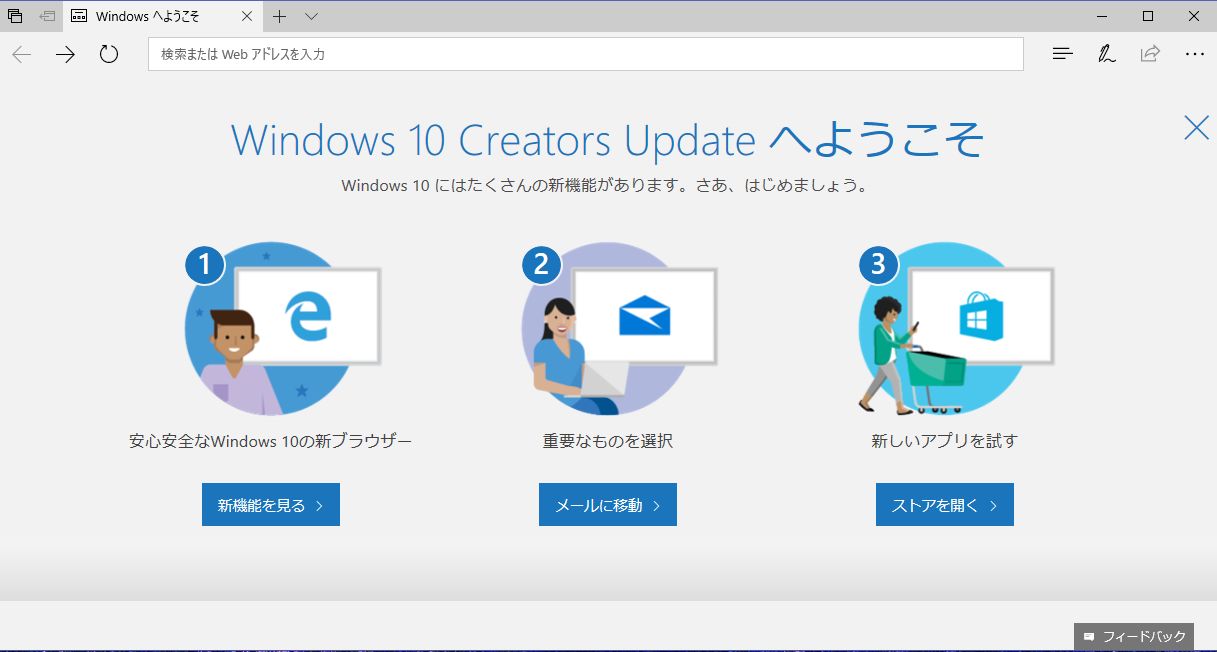Open the フィードバック button
Viewport: 1217px width, 652px height.
coord(1134,636)
